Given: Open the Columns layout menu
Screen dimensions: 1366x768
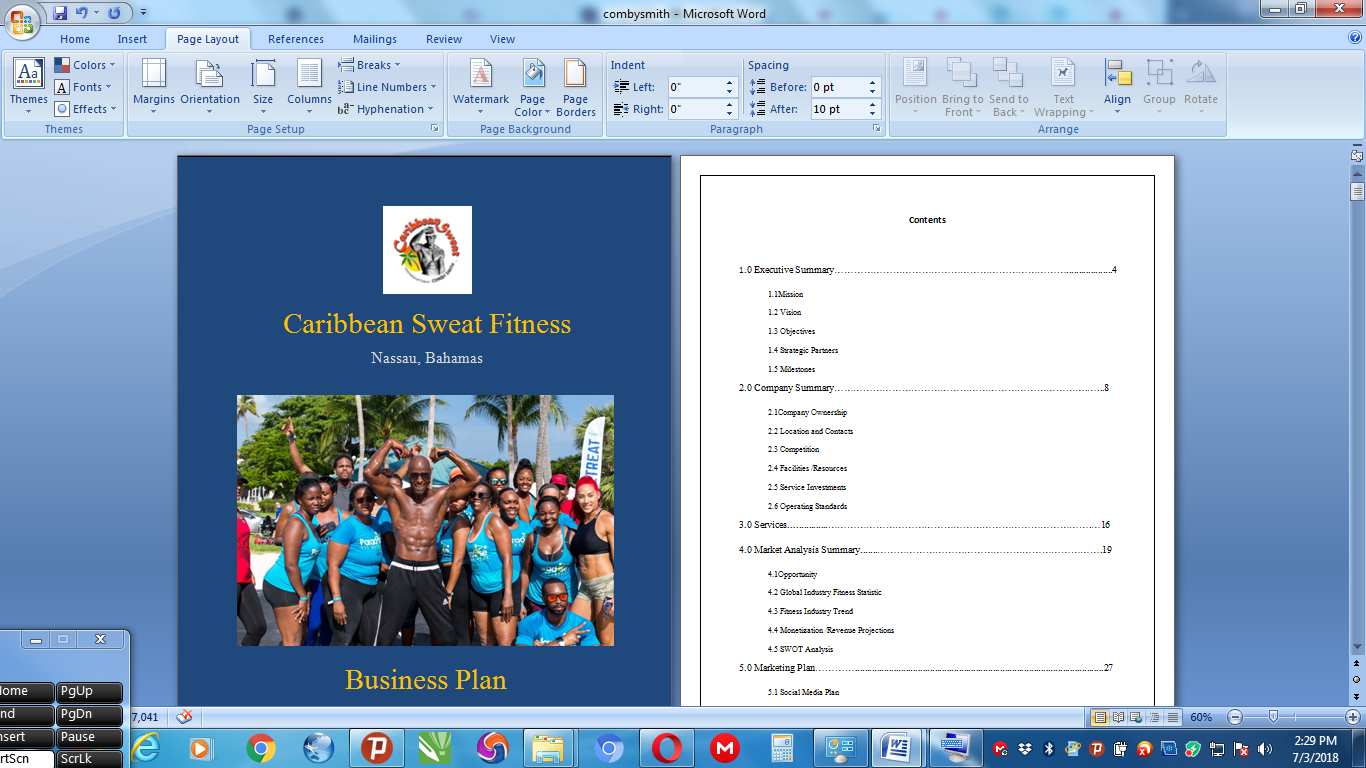Looking at the screenshot, I should (x=309, y=87).
